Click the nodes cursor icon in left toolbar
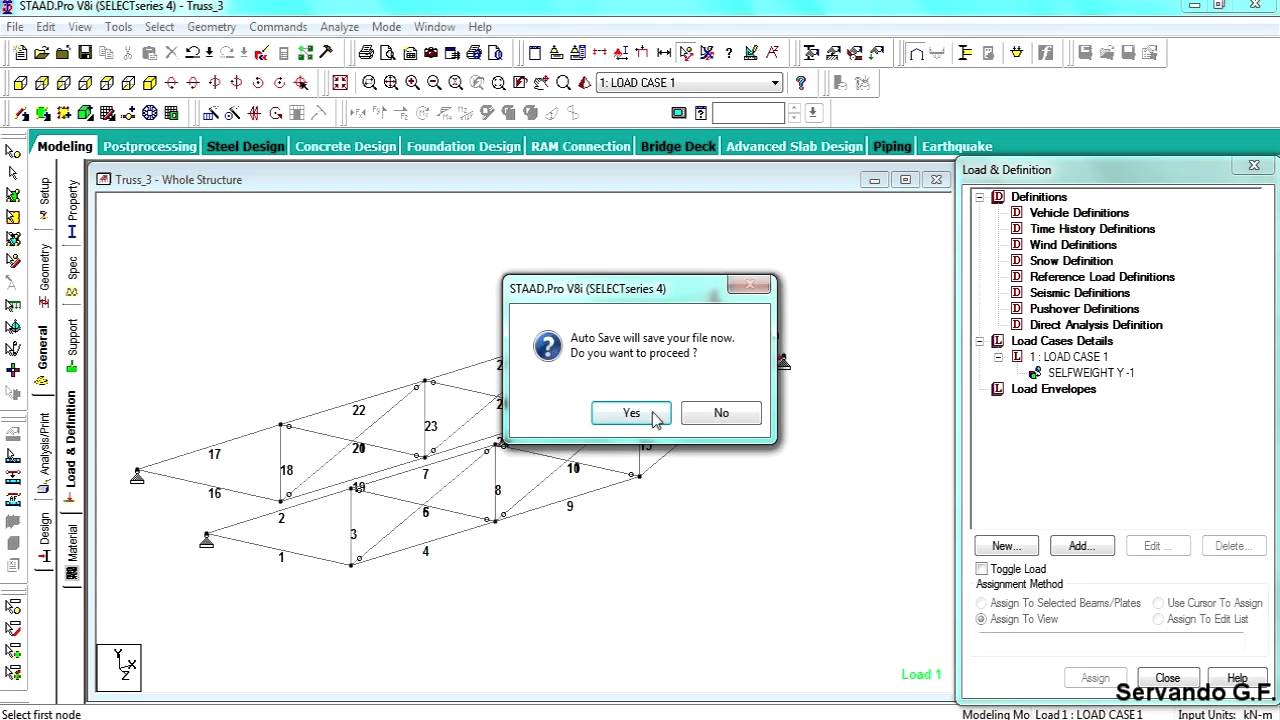This screenshot has height=720, width=1280. tap(13, 151)
